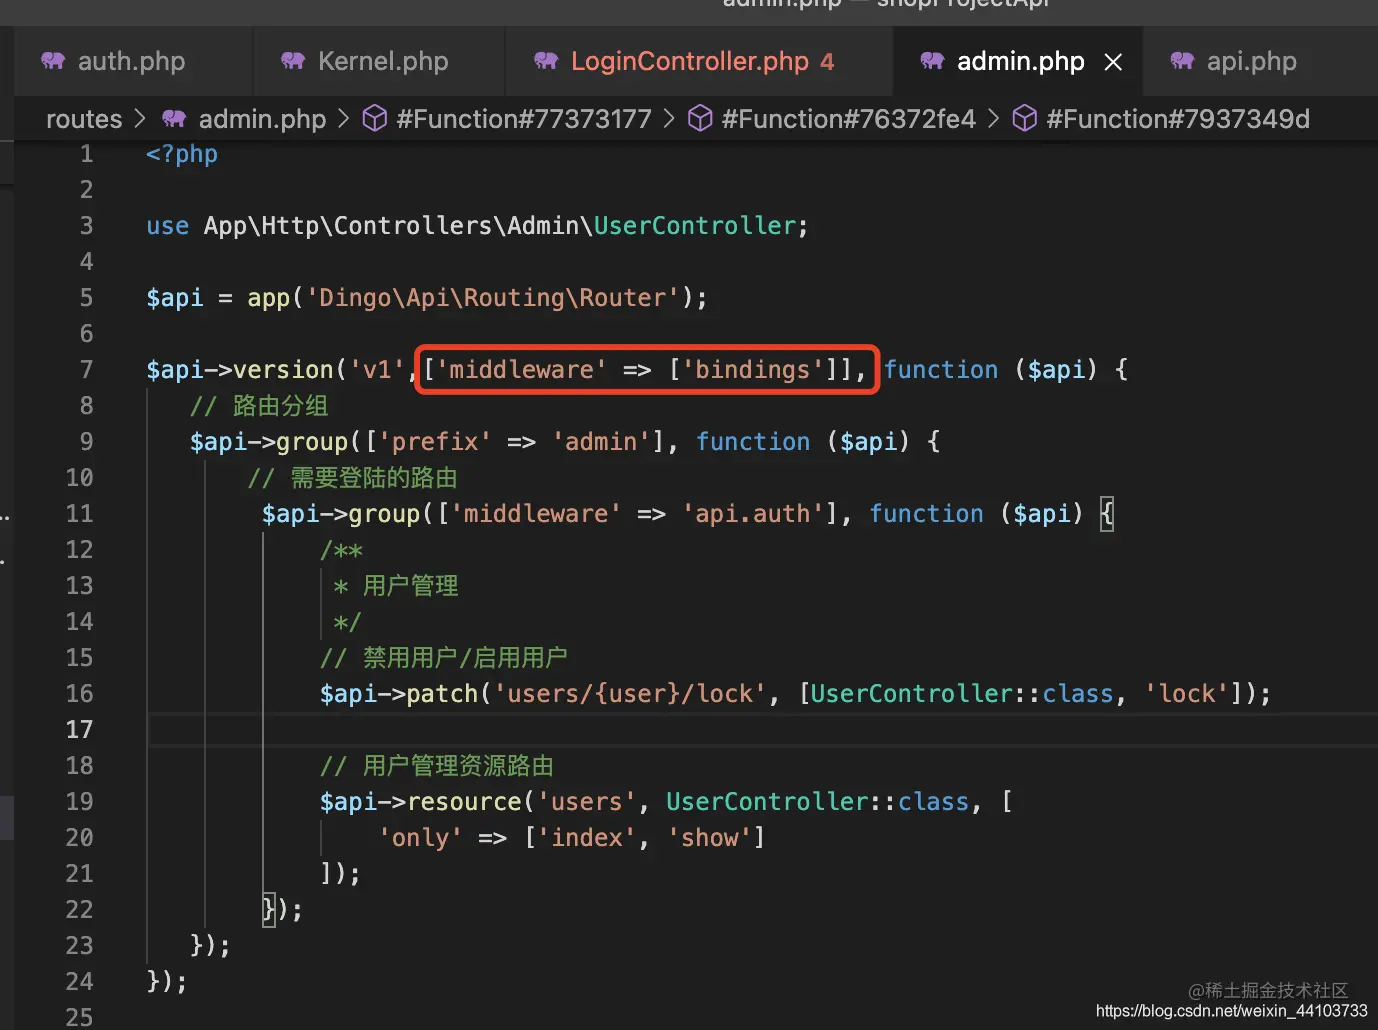Click line number 7 in gutter
The width and height of the screenshot is (1378, 1030).
tap(86, 370)
